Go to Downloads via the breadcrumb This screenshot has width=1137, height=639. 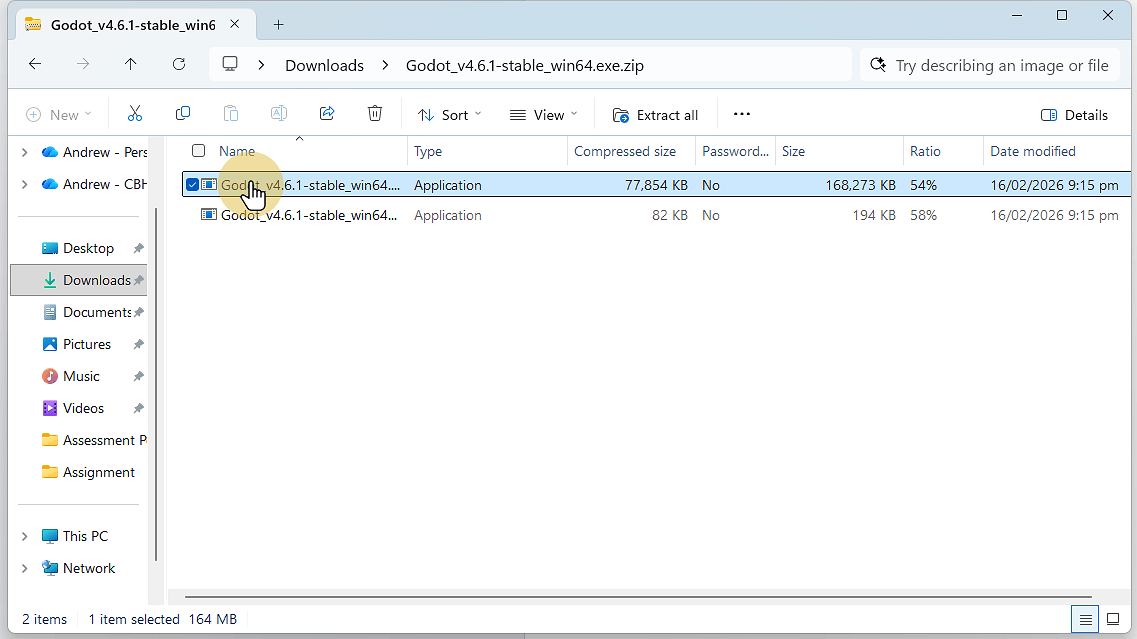(324, 64)
